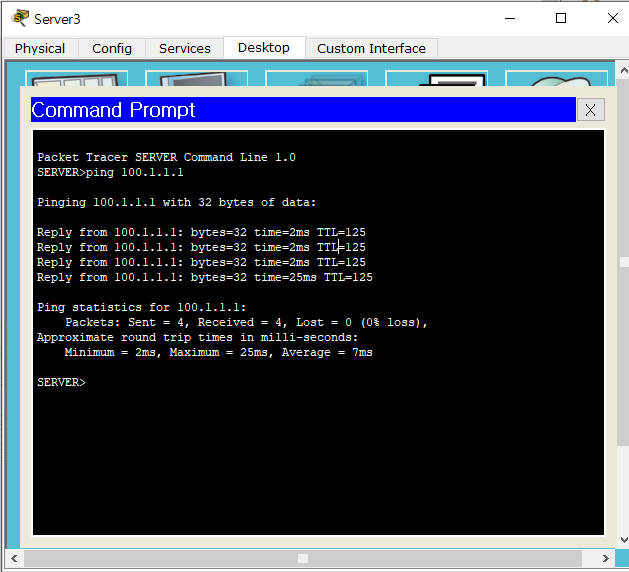Click the reply line with time=25ms
This screenshot has width=629, height=572.
tap(205, 277)
